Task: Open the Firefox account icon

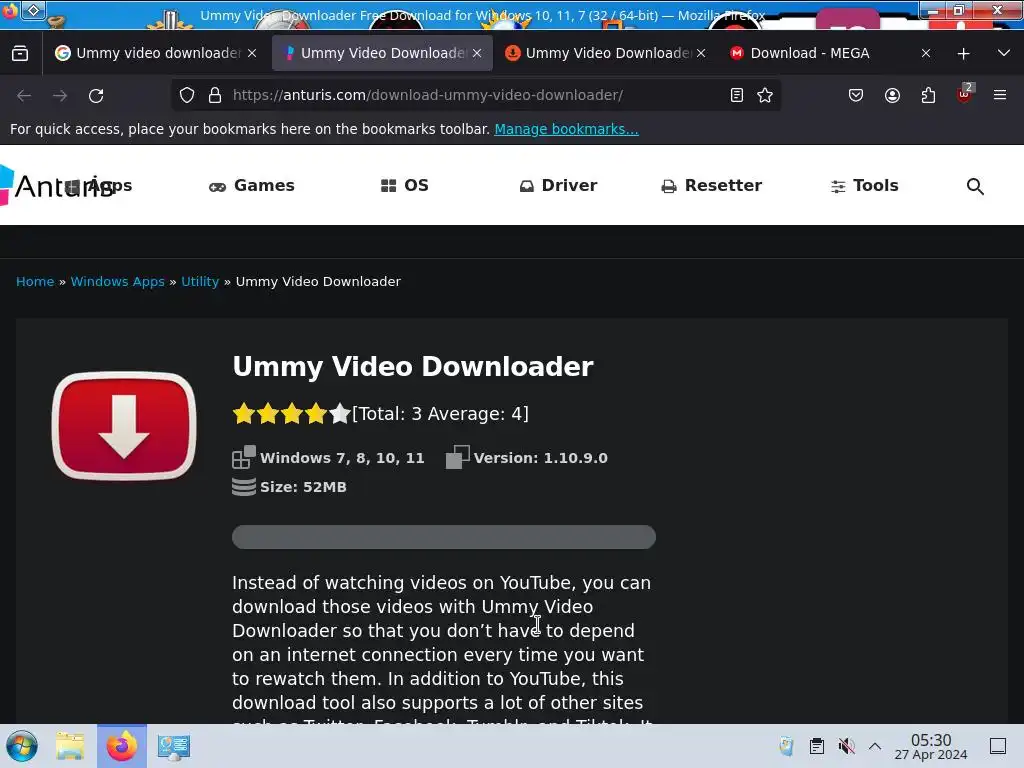Action: [x=892, y=95]
